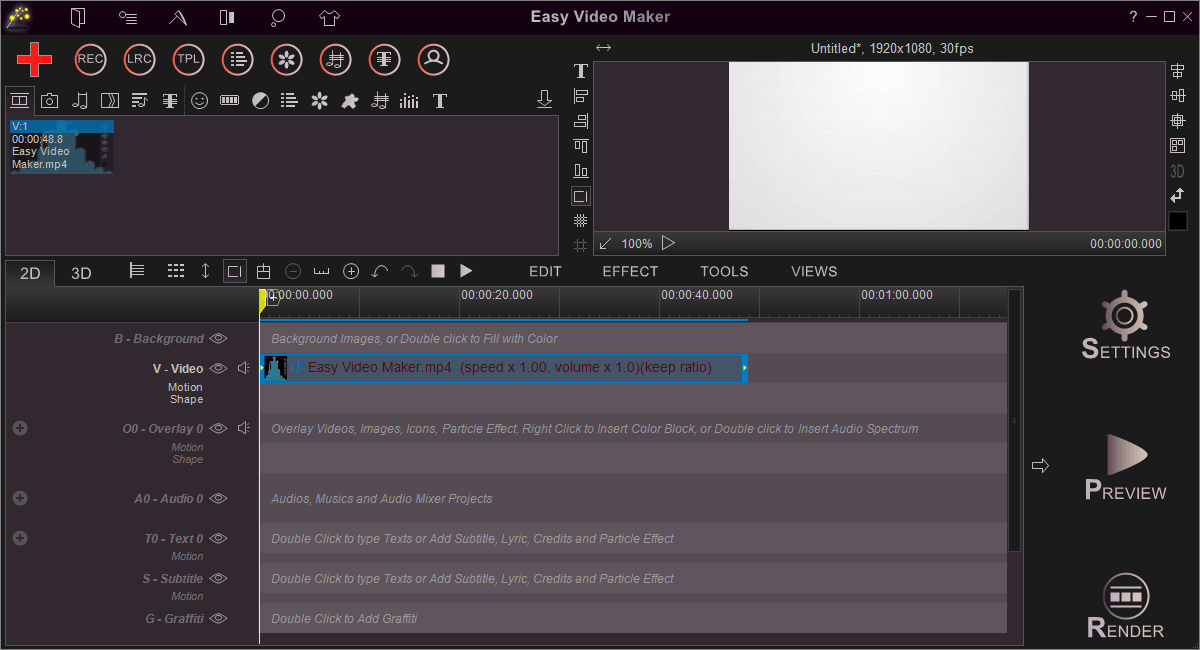Image resolution: width=1200 pixels, height=650 pixels.
Task: Zoom out timeline with minus circle icon
Action: 293,271
